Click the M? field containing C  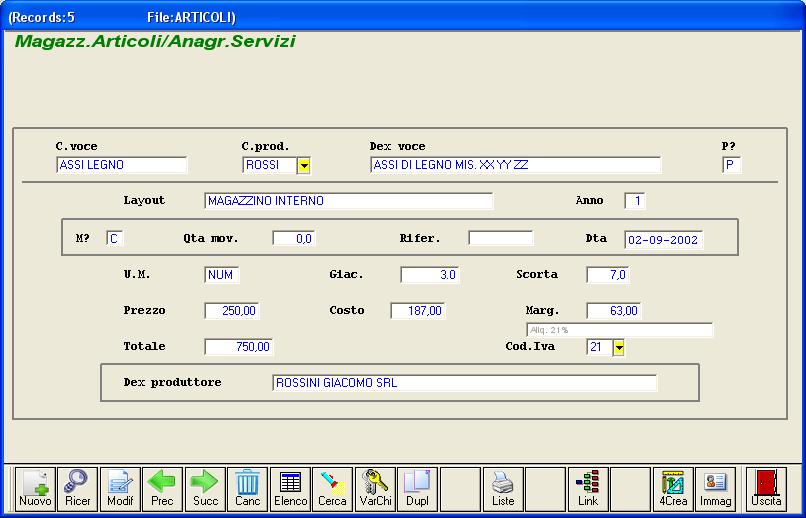[115, 238]
